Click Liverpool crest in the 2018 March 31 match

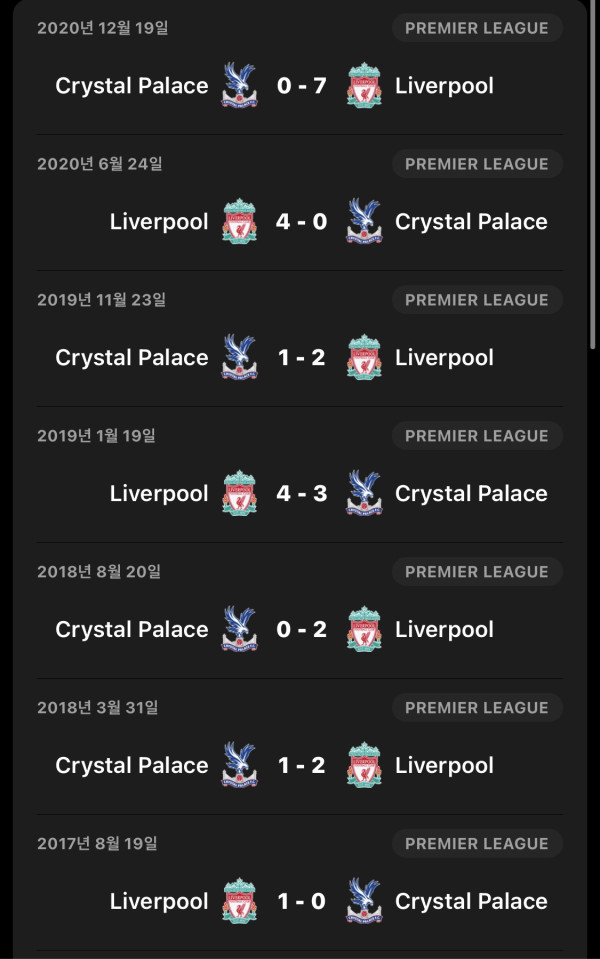(x=364, y=765)
